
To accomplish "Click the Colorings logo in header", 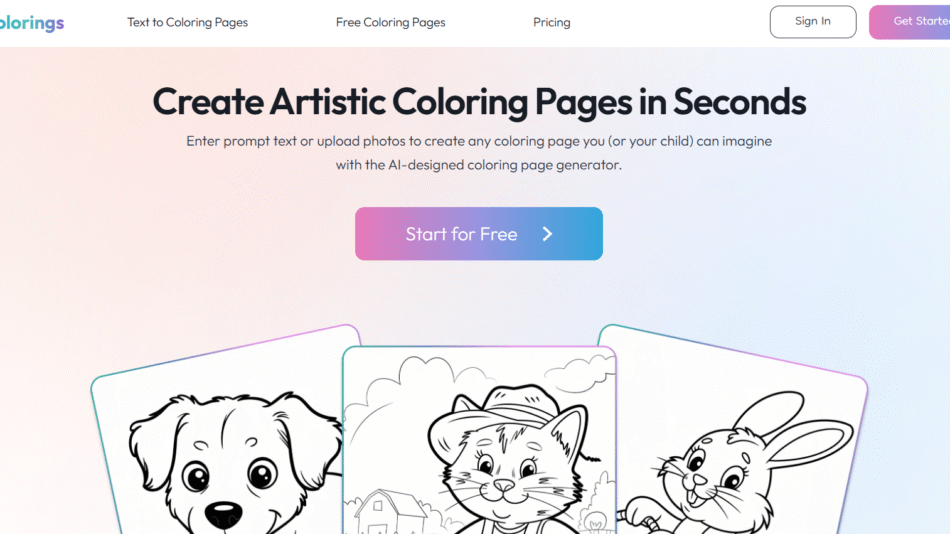I will coord(32,22).
